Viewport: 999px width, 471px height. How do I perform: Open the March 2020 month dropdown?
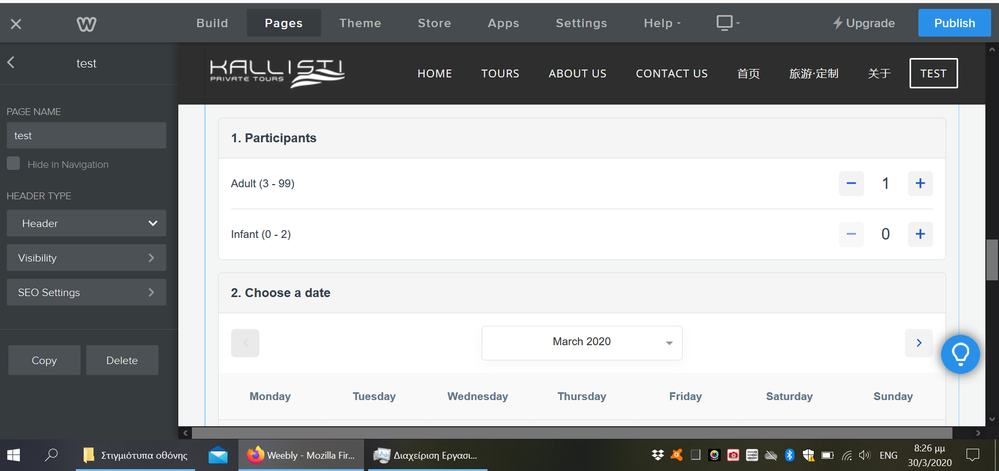click(x=582, y=342)
